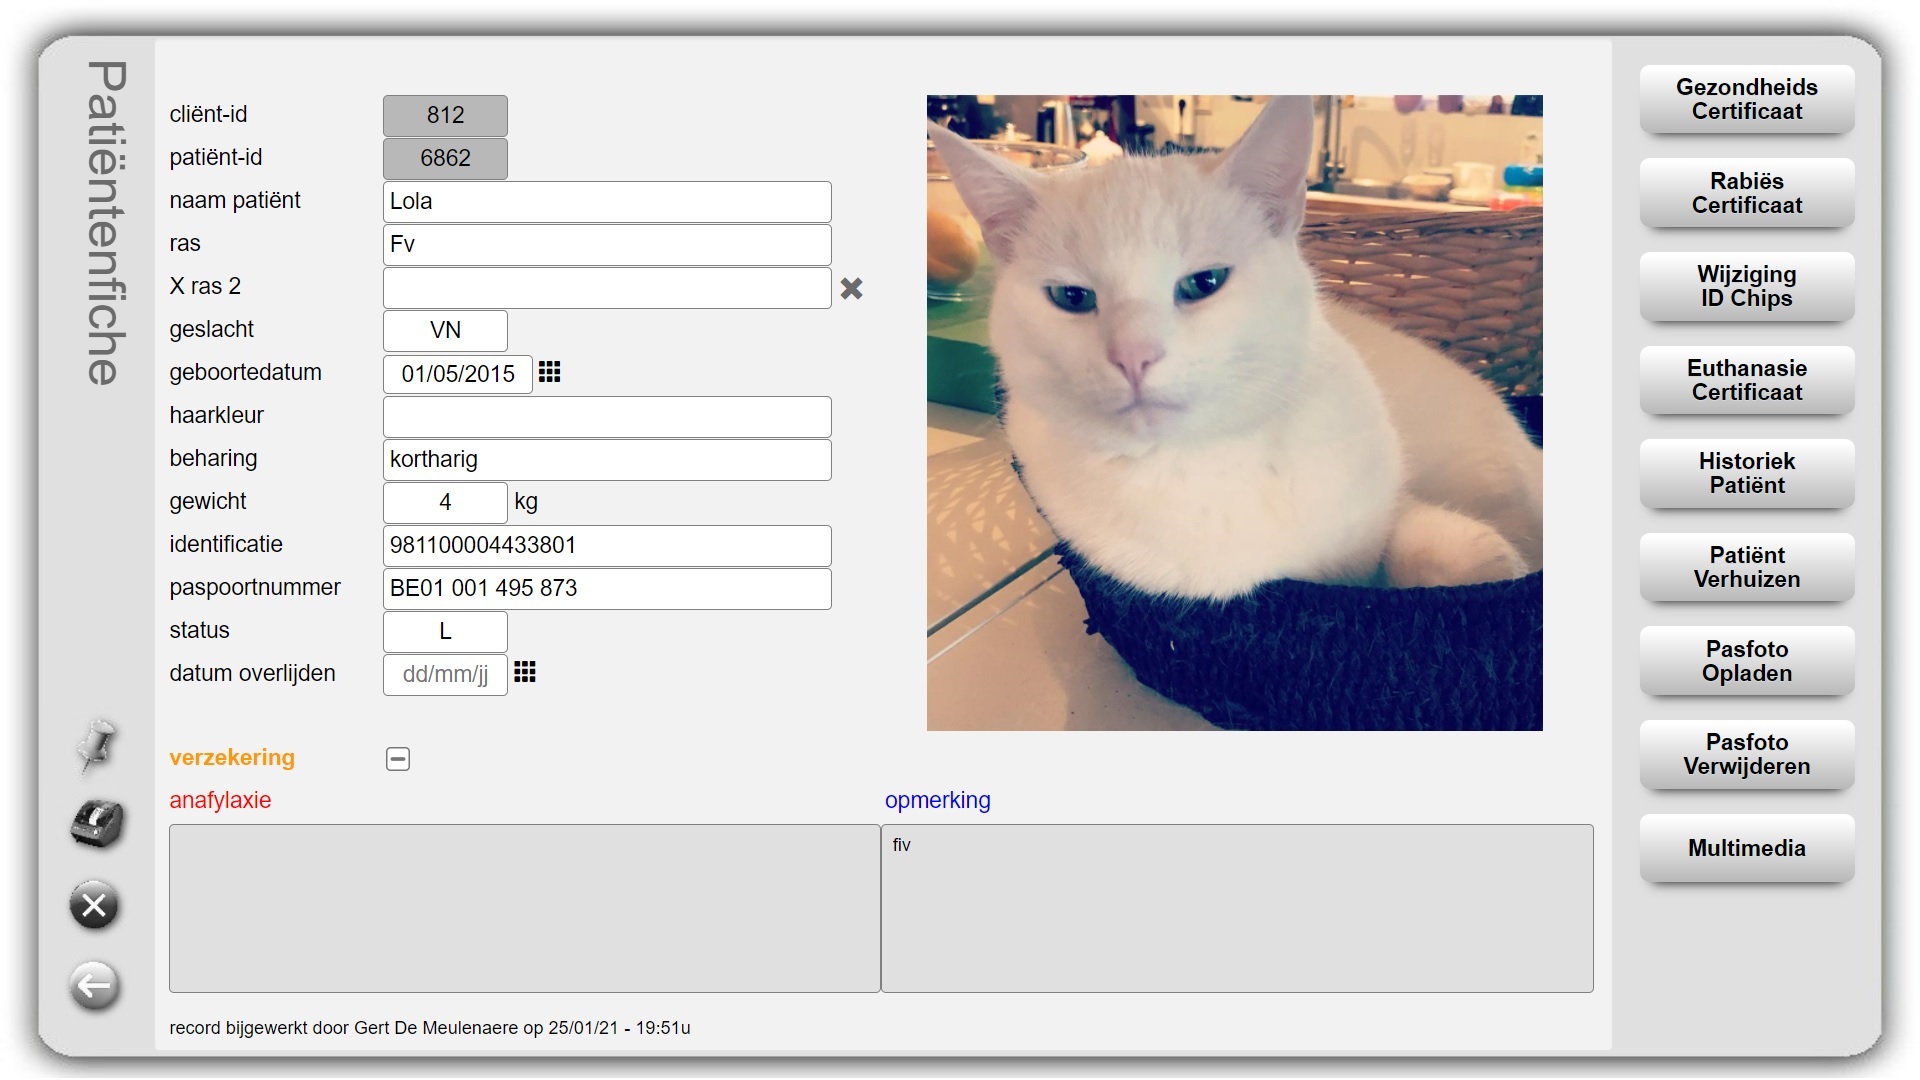Click the empty X ras 2 field
The width and height of the screenshot is (1920, 1080).
point(607,288)
